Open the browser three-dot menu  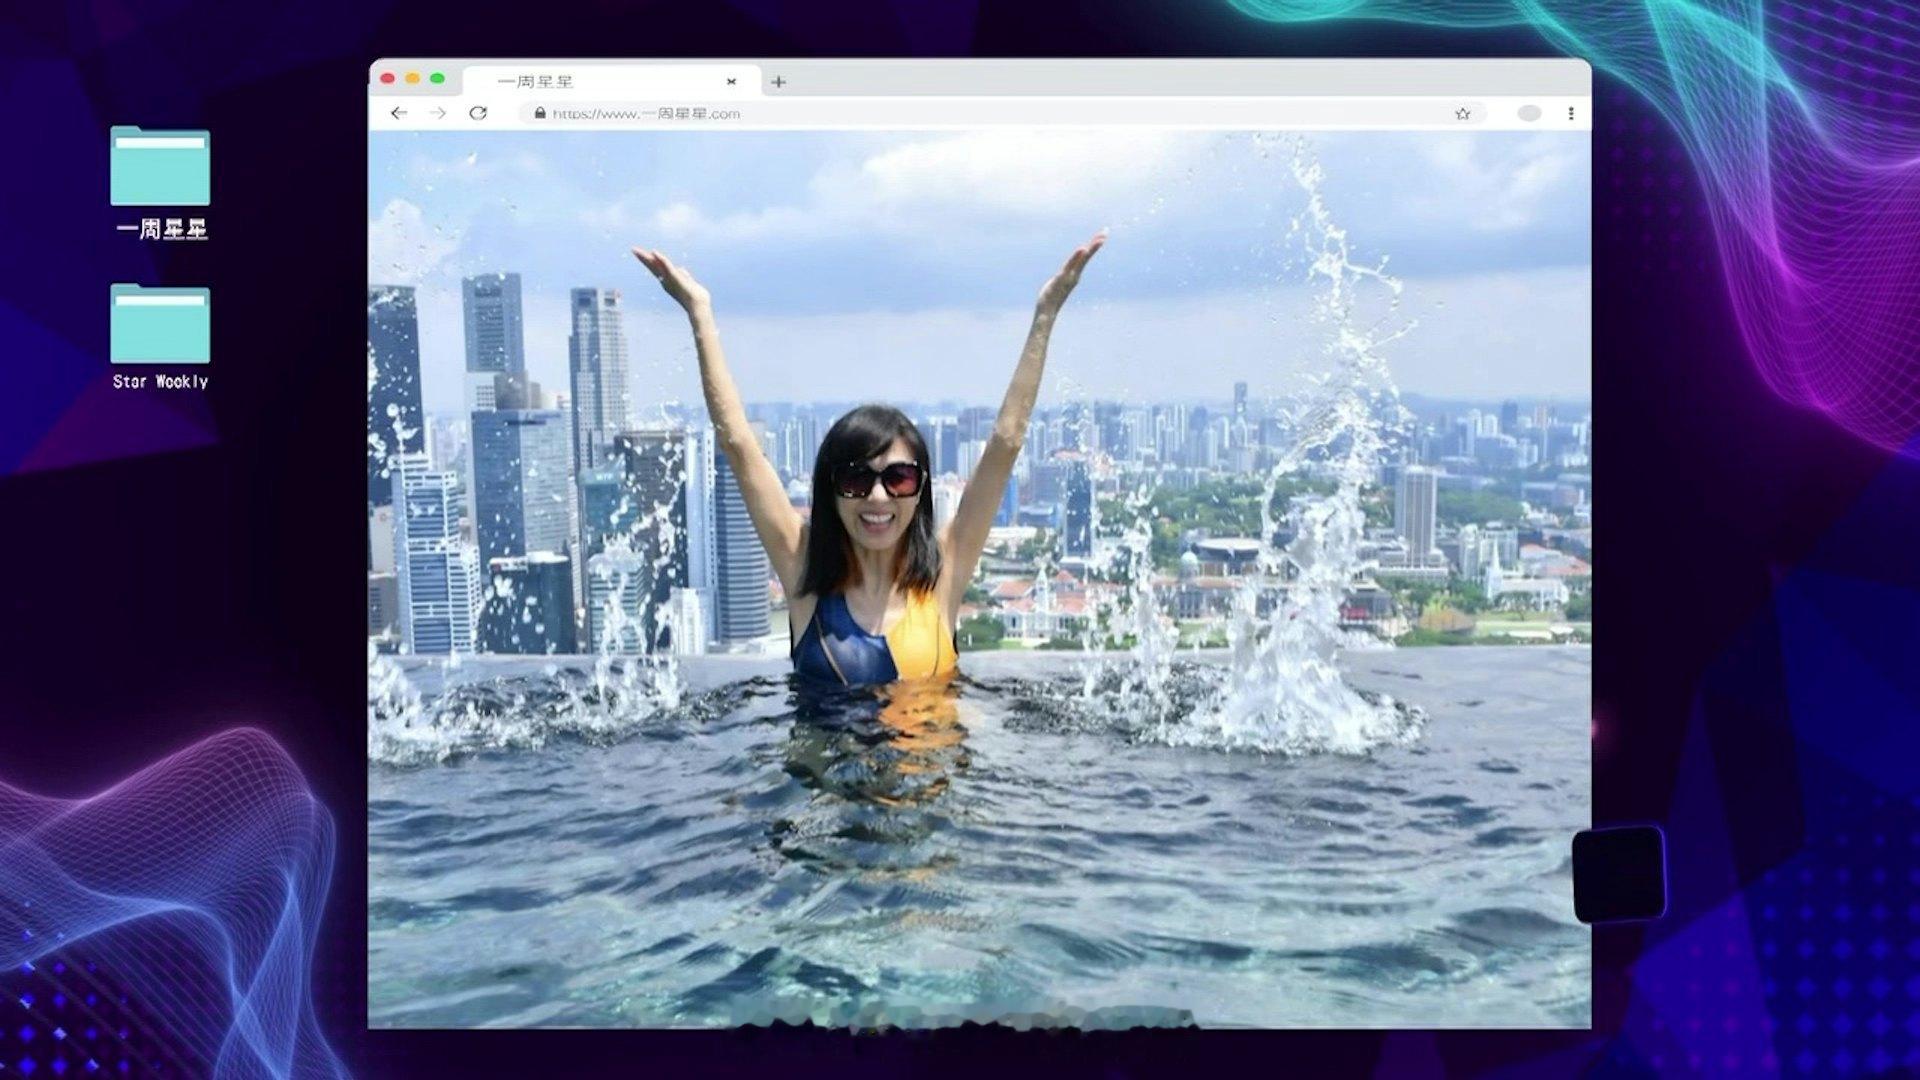pos(1571,114)
